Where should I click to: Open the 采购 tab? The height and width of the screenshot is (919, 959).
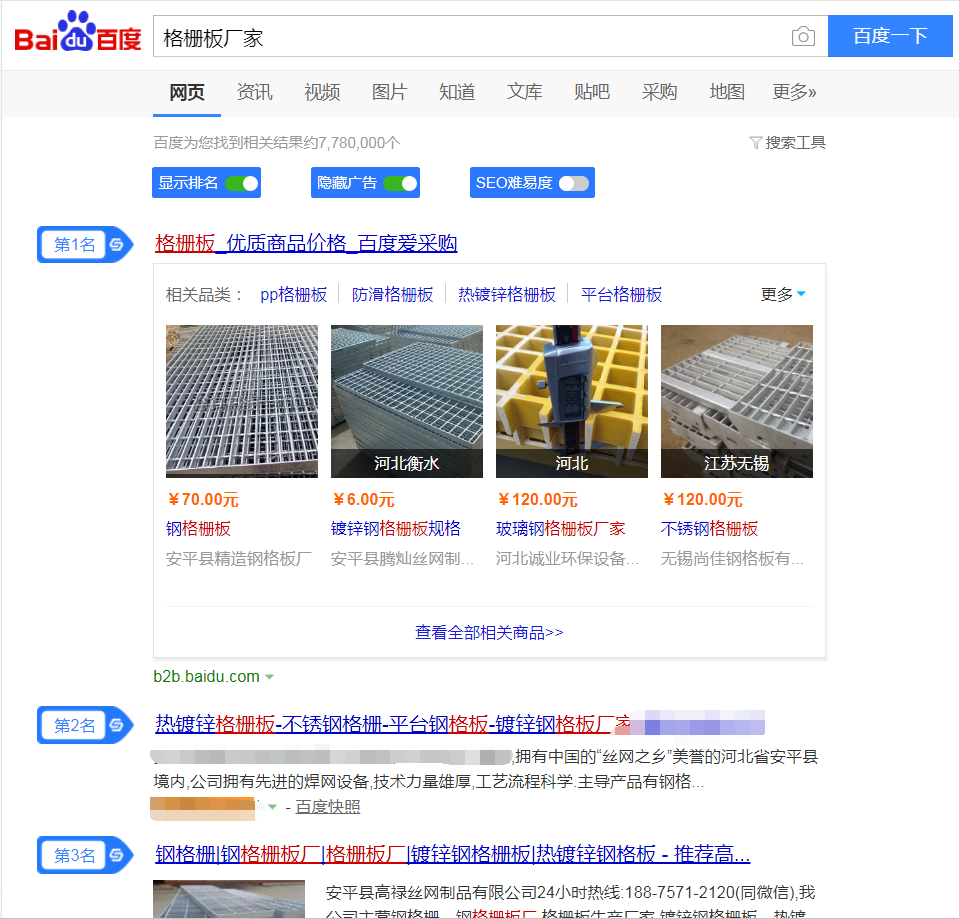tap(659, 92)
